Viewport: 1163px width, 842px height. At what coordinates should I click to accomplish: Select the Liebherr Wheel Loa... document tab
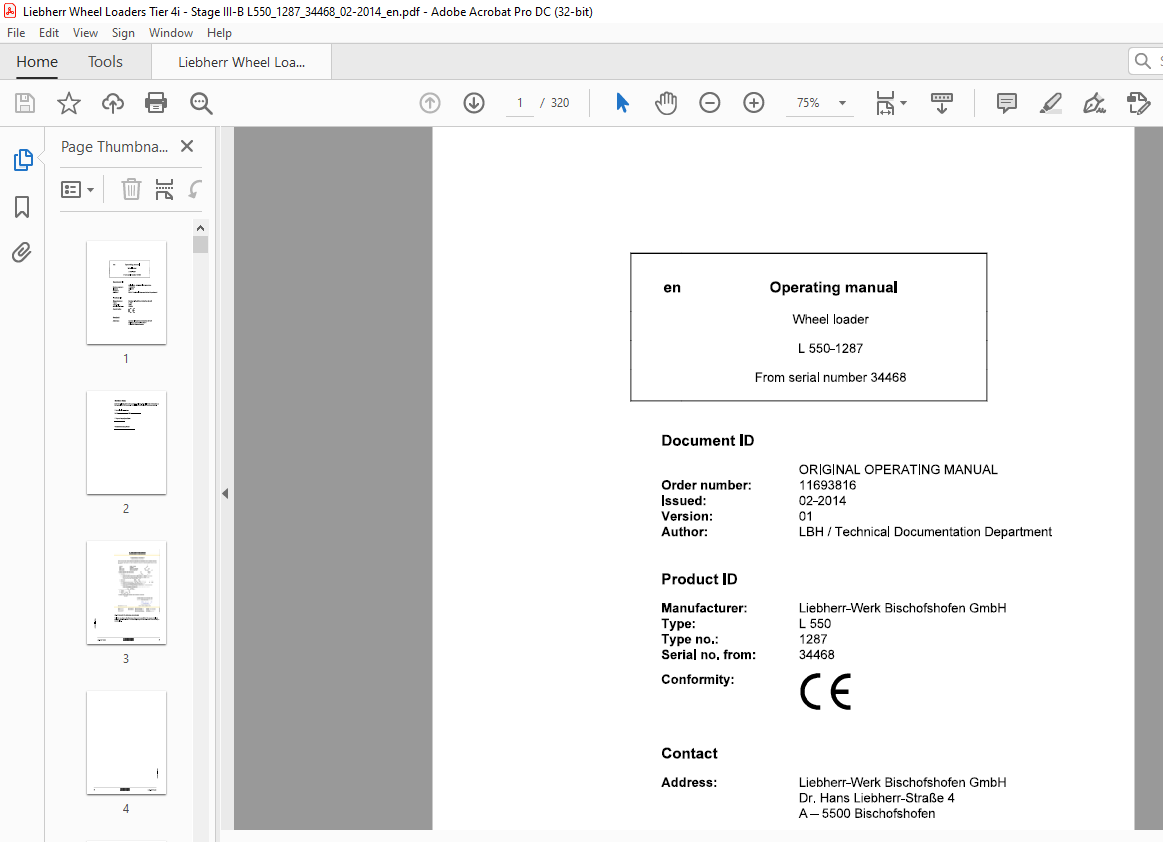[242, 62]
